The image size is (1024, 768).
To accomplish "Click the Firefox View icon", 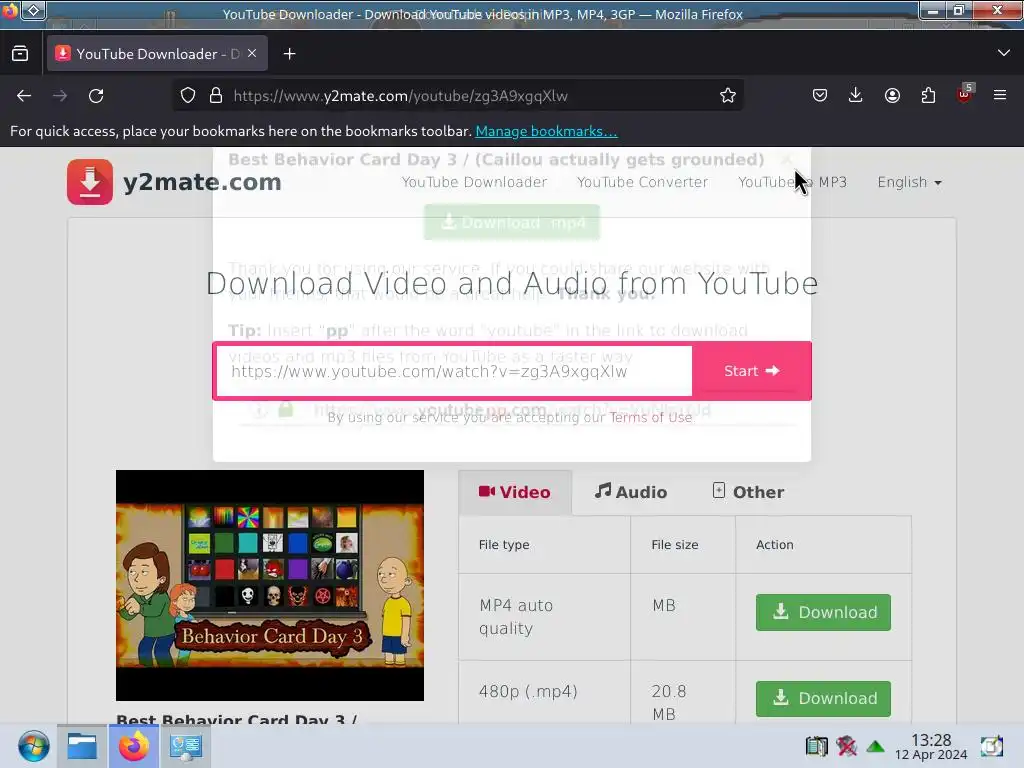I will (x=20, y=54).
